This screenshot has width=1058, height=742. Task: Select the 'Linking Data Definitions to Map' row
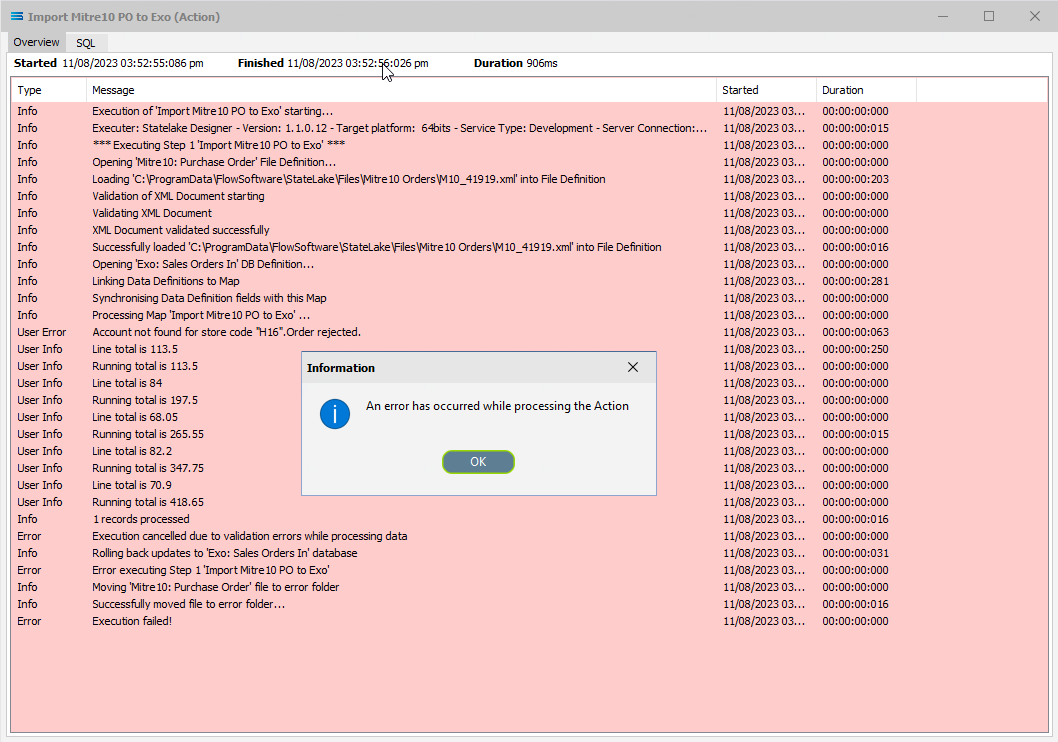529,281
